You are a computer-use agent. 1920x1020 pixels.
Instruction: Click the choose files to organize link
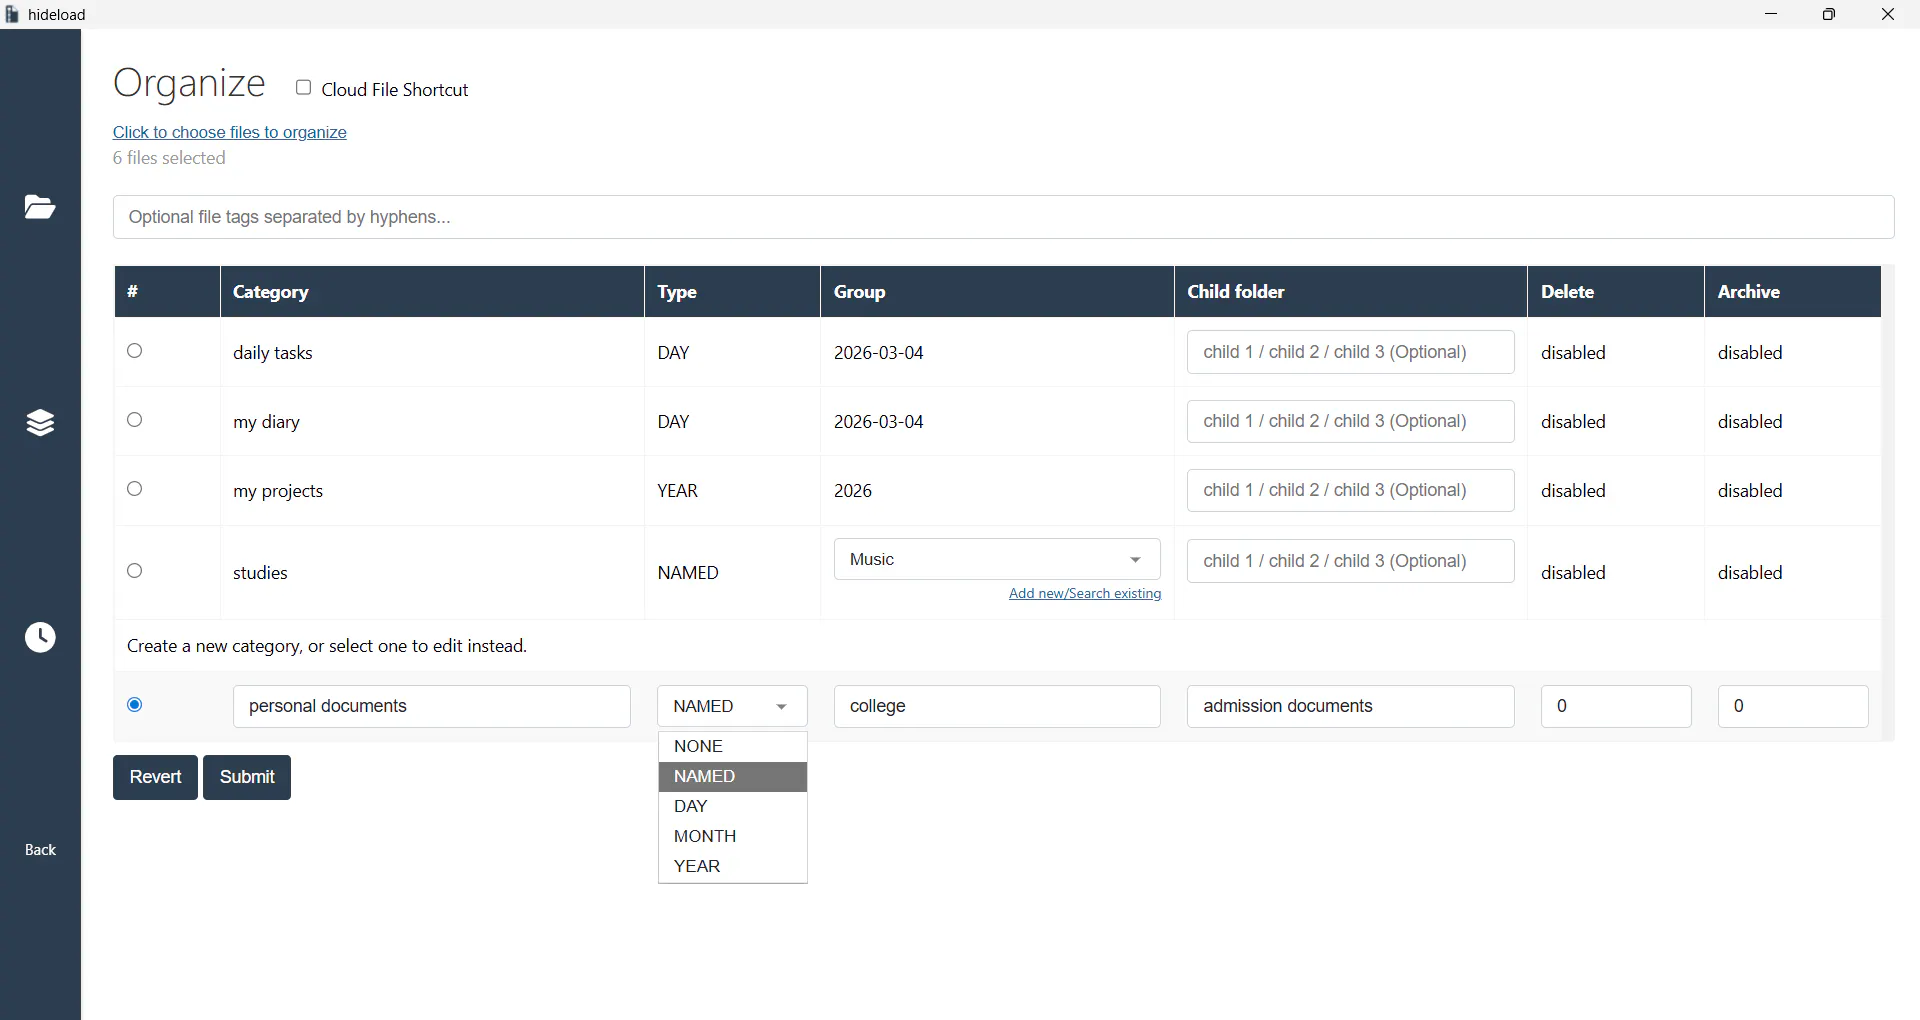pos(230,132)
